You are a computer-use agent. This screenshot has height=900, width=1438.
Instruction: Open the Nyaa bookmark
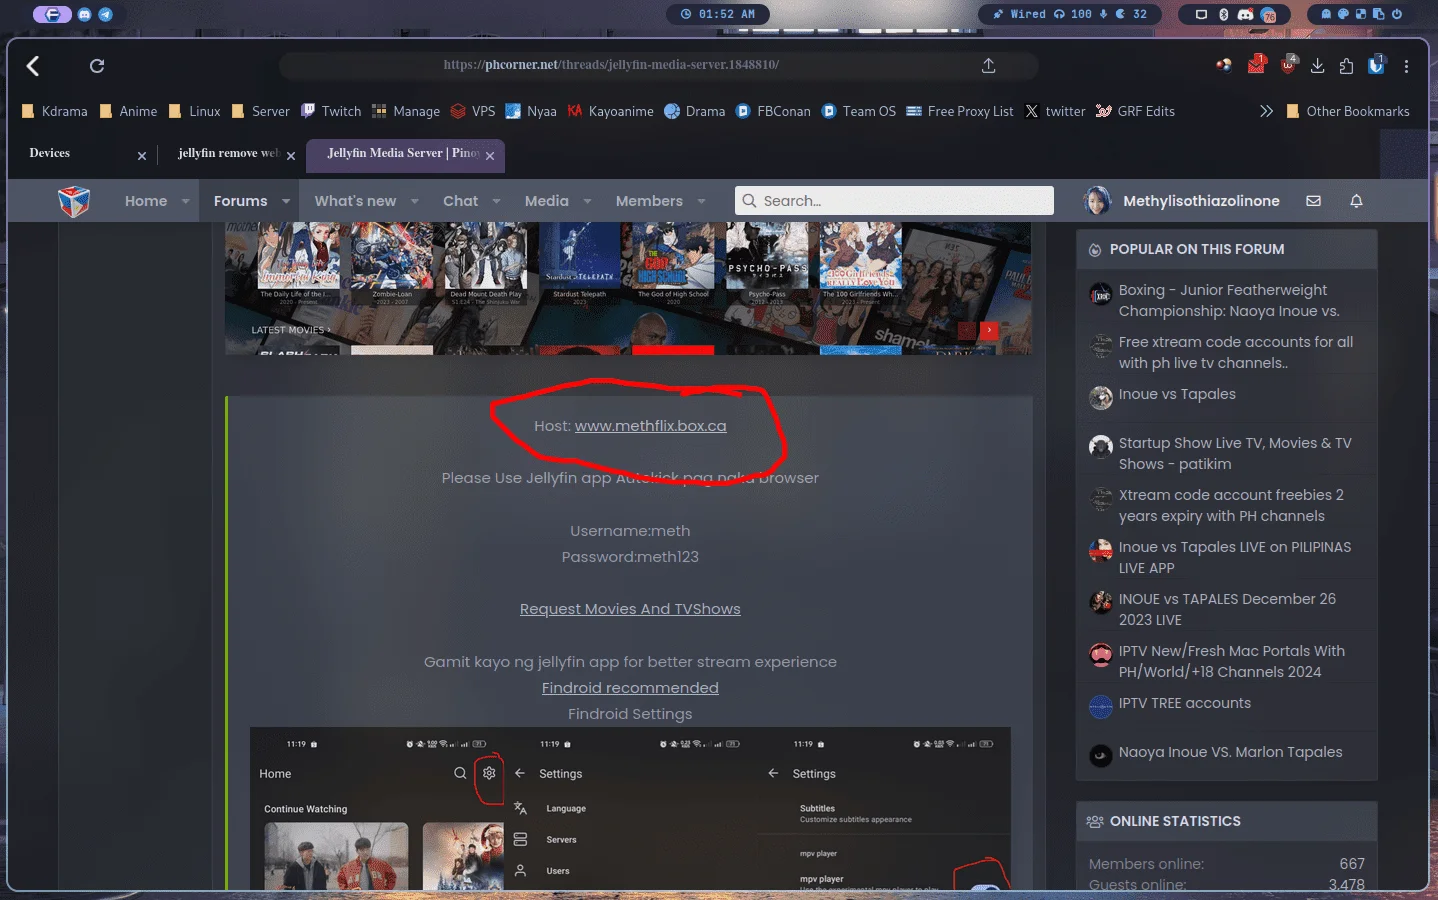(x=531, y=111)
